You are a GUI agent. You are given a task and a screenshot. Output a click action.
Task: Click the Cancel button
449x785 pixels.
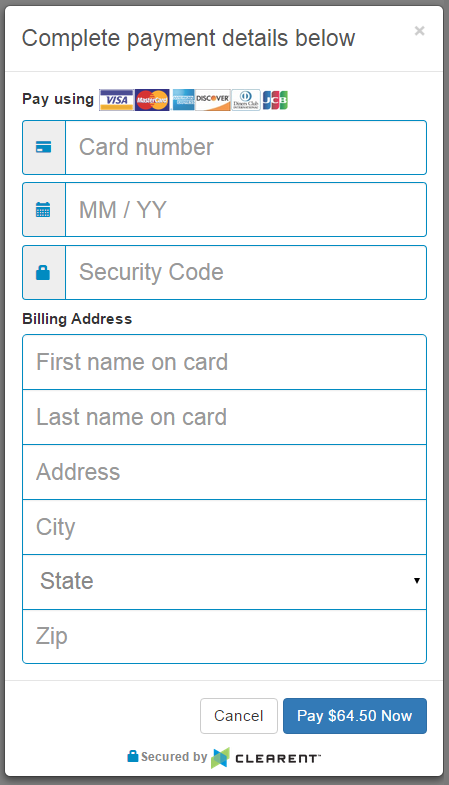tap(239, 716)
